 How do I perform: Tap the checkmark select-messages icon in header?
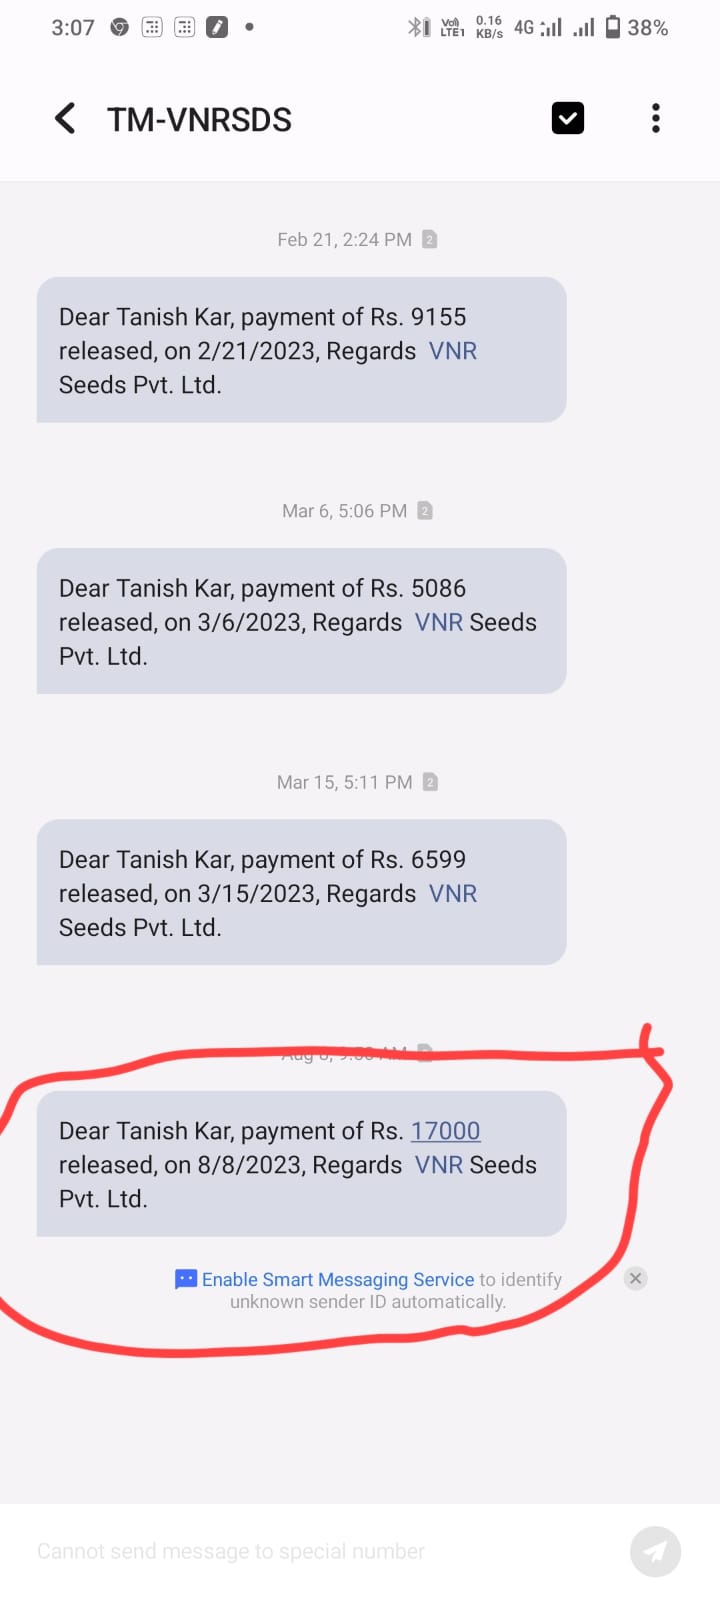[568, 118]
